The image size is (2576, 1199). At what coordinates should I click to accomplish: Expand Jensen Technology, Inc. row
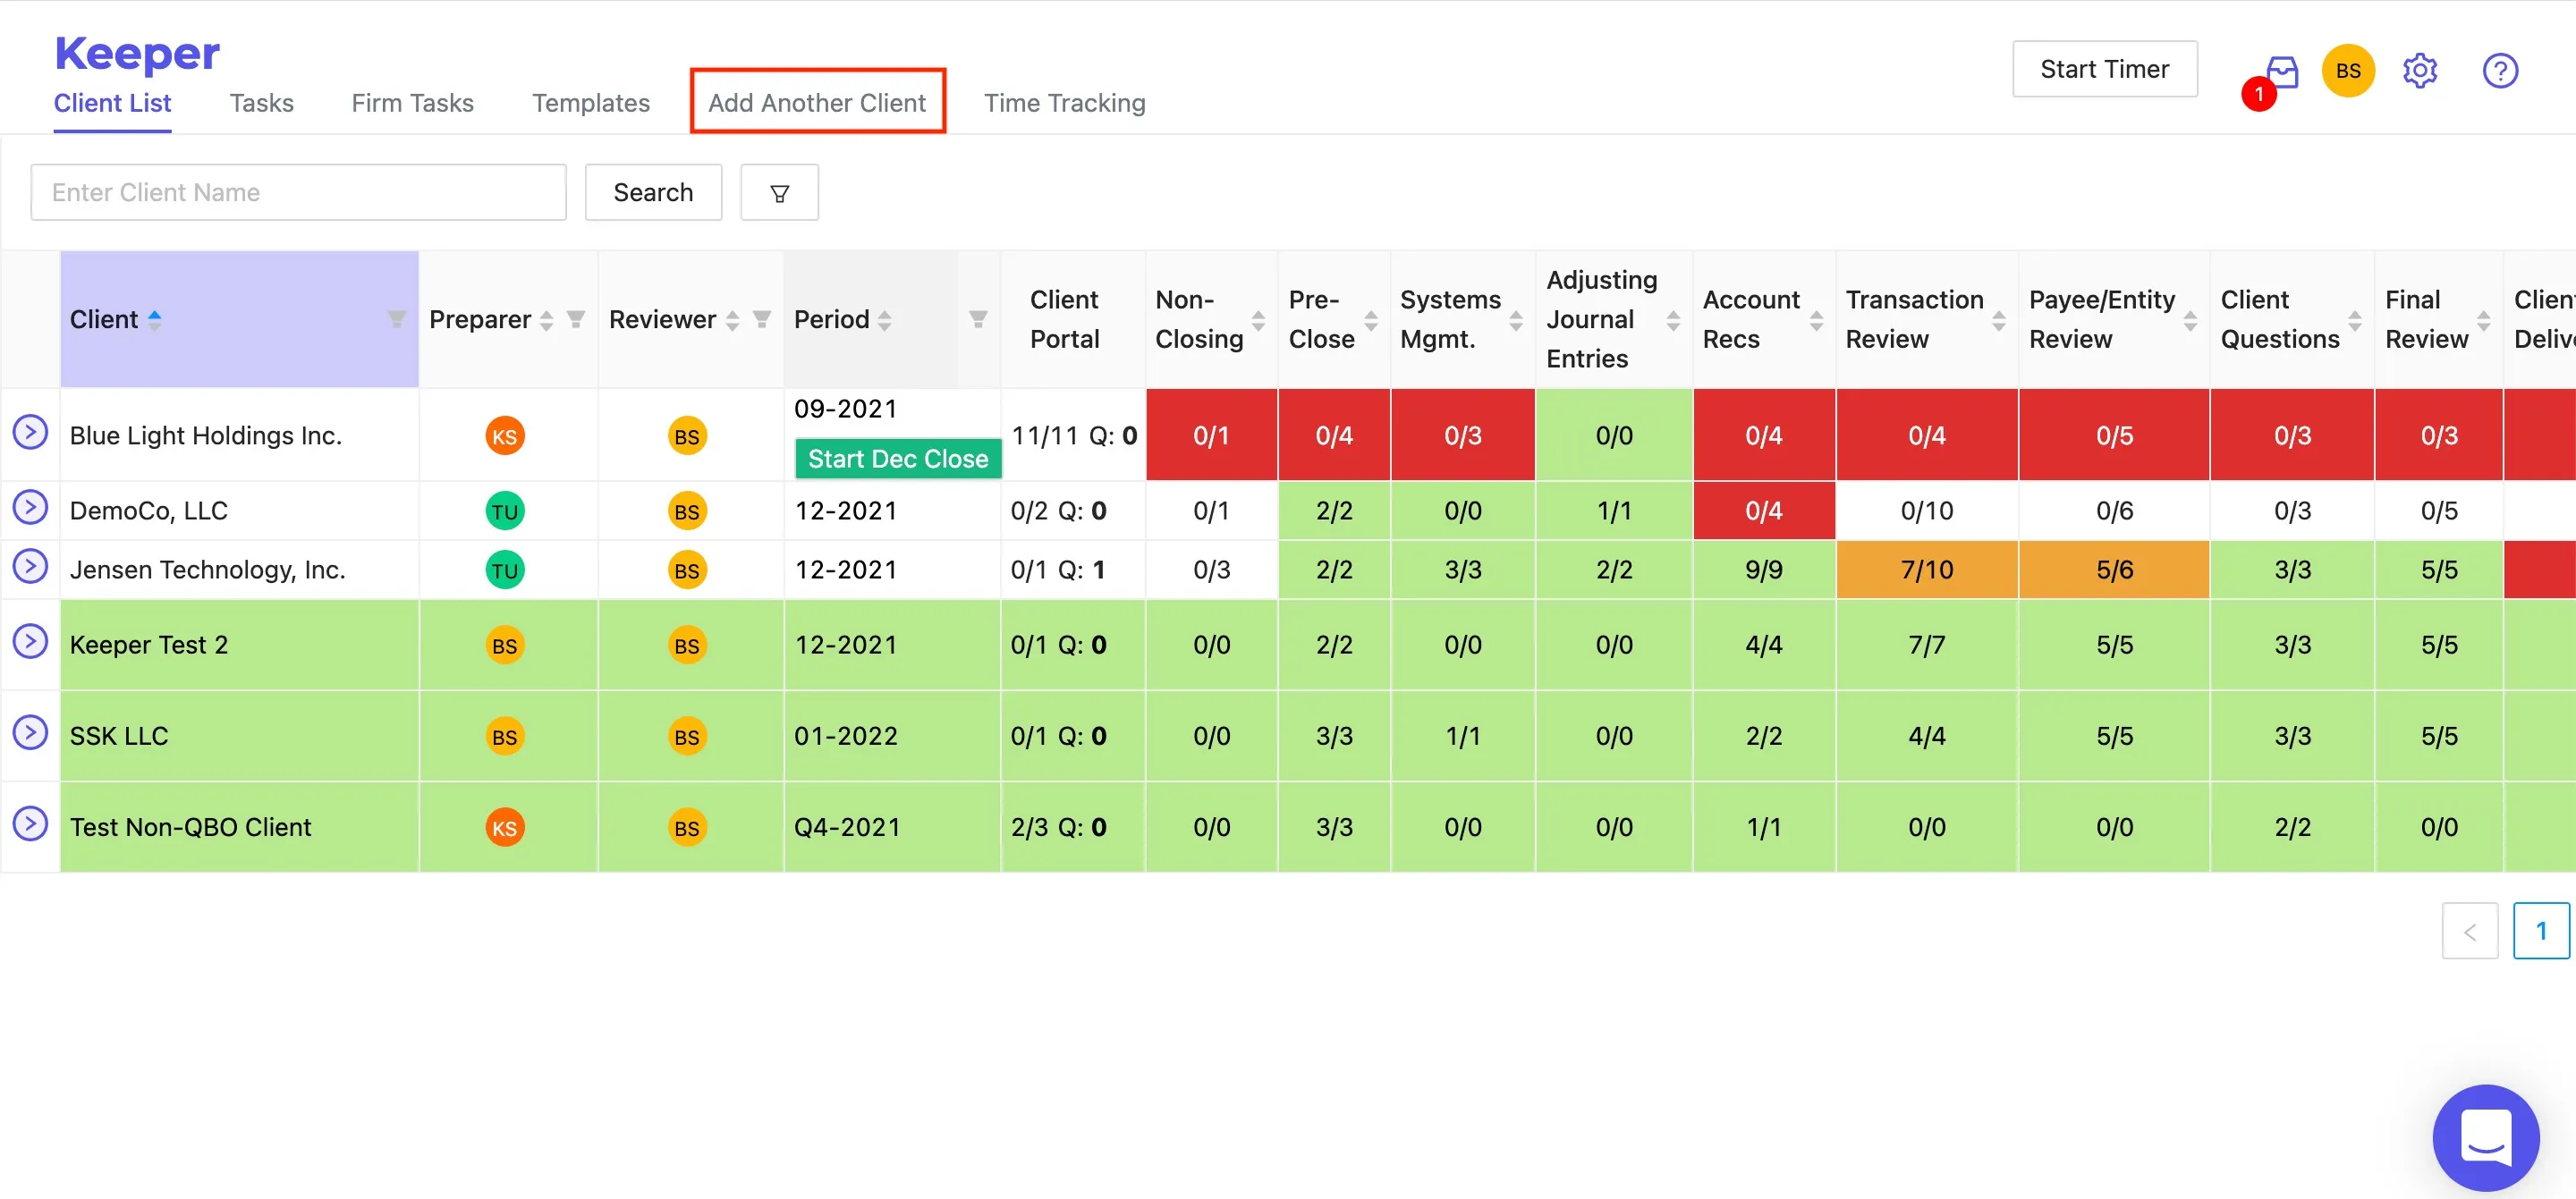[x=30, y=566]
